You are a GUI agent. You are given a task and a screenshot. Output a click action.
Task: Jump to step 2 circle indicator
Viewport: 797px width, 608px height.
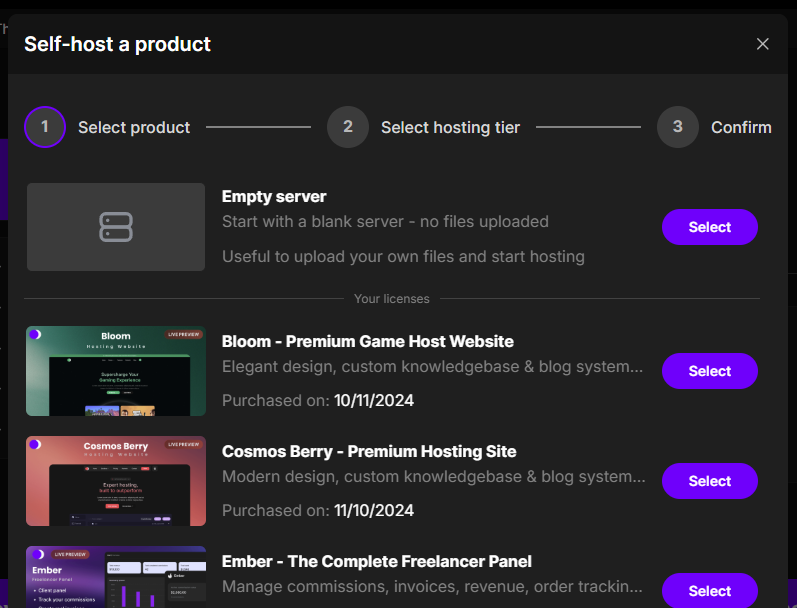(347, 127)
